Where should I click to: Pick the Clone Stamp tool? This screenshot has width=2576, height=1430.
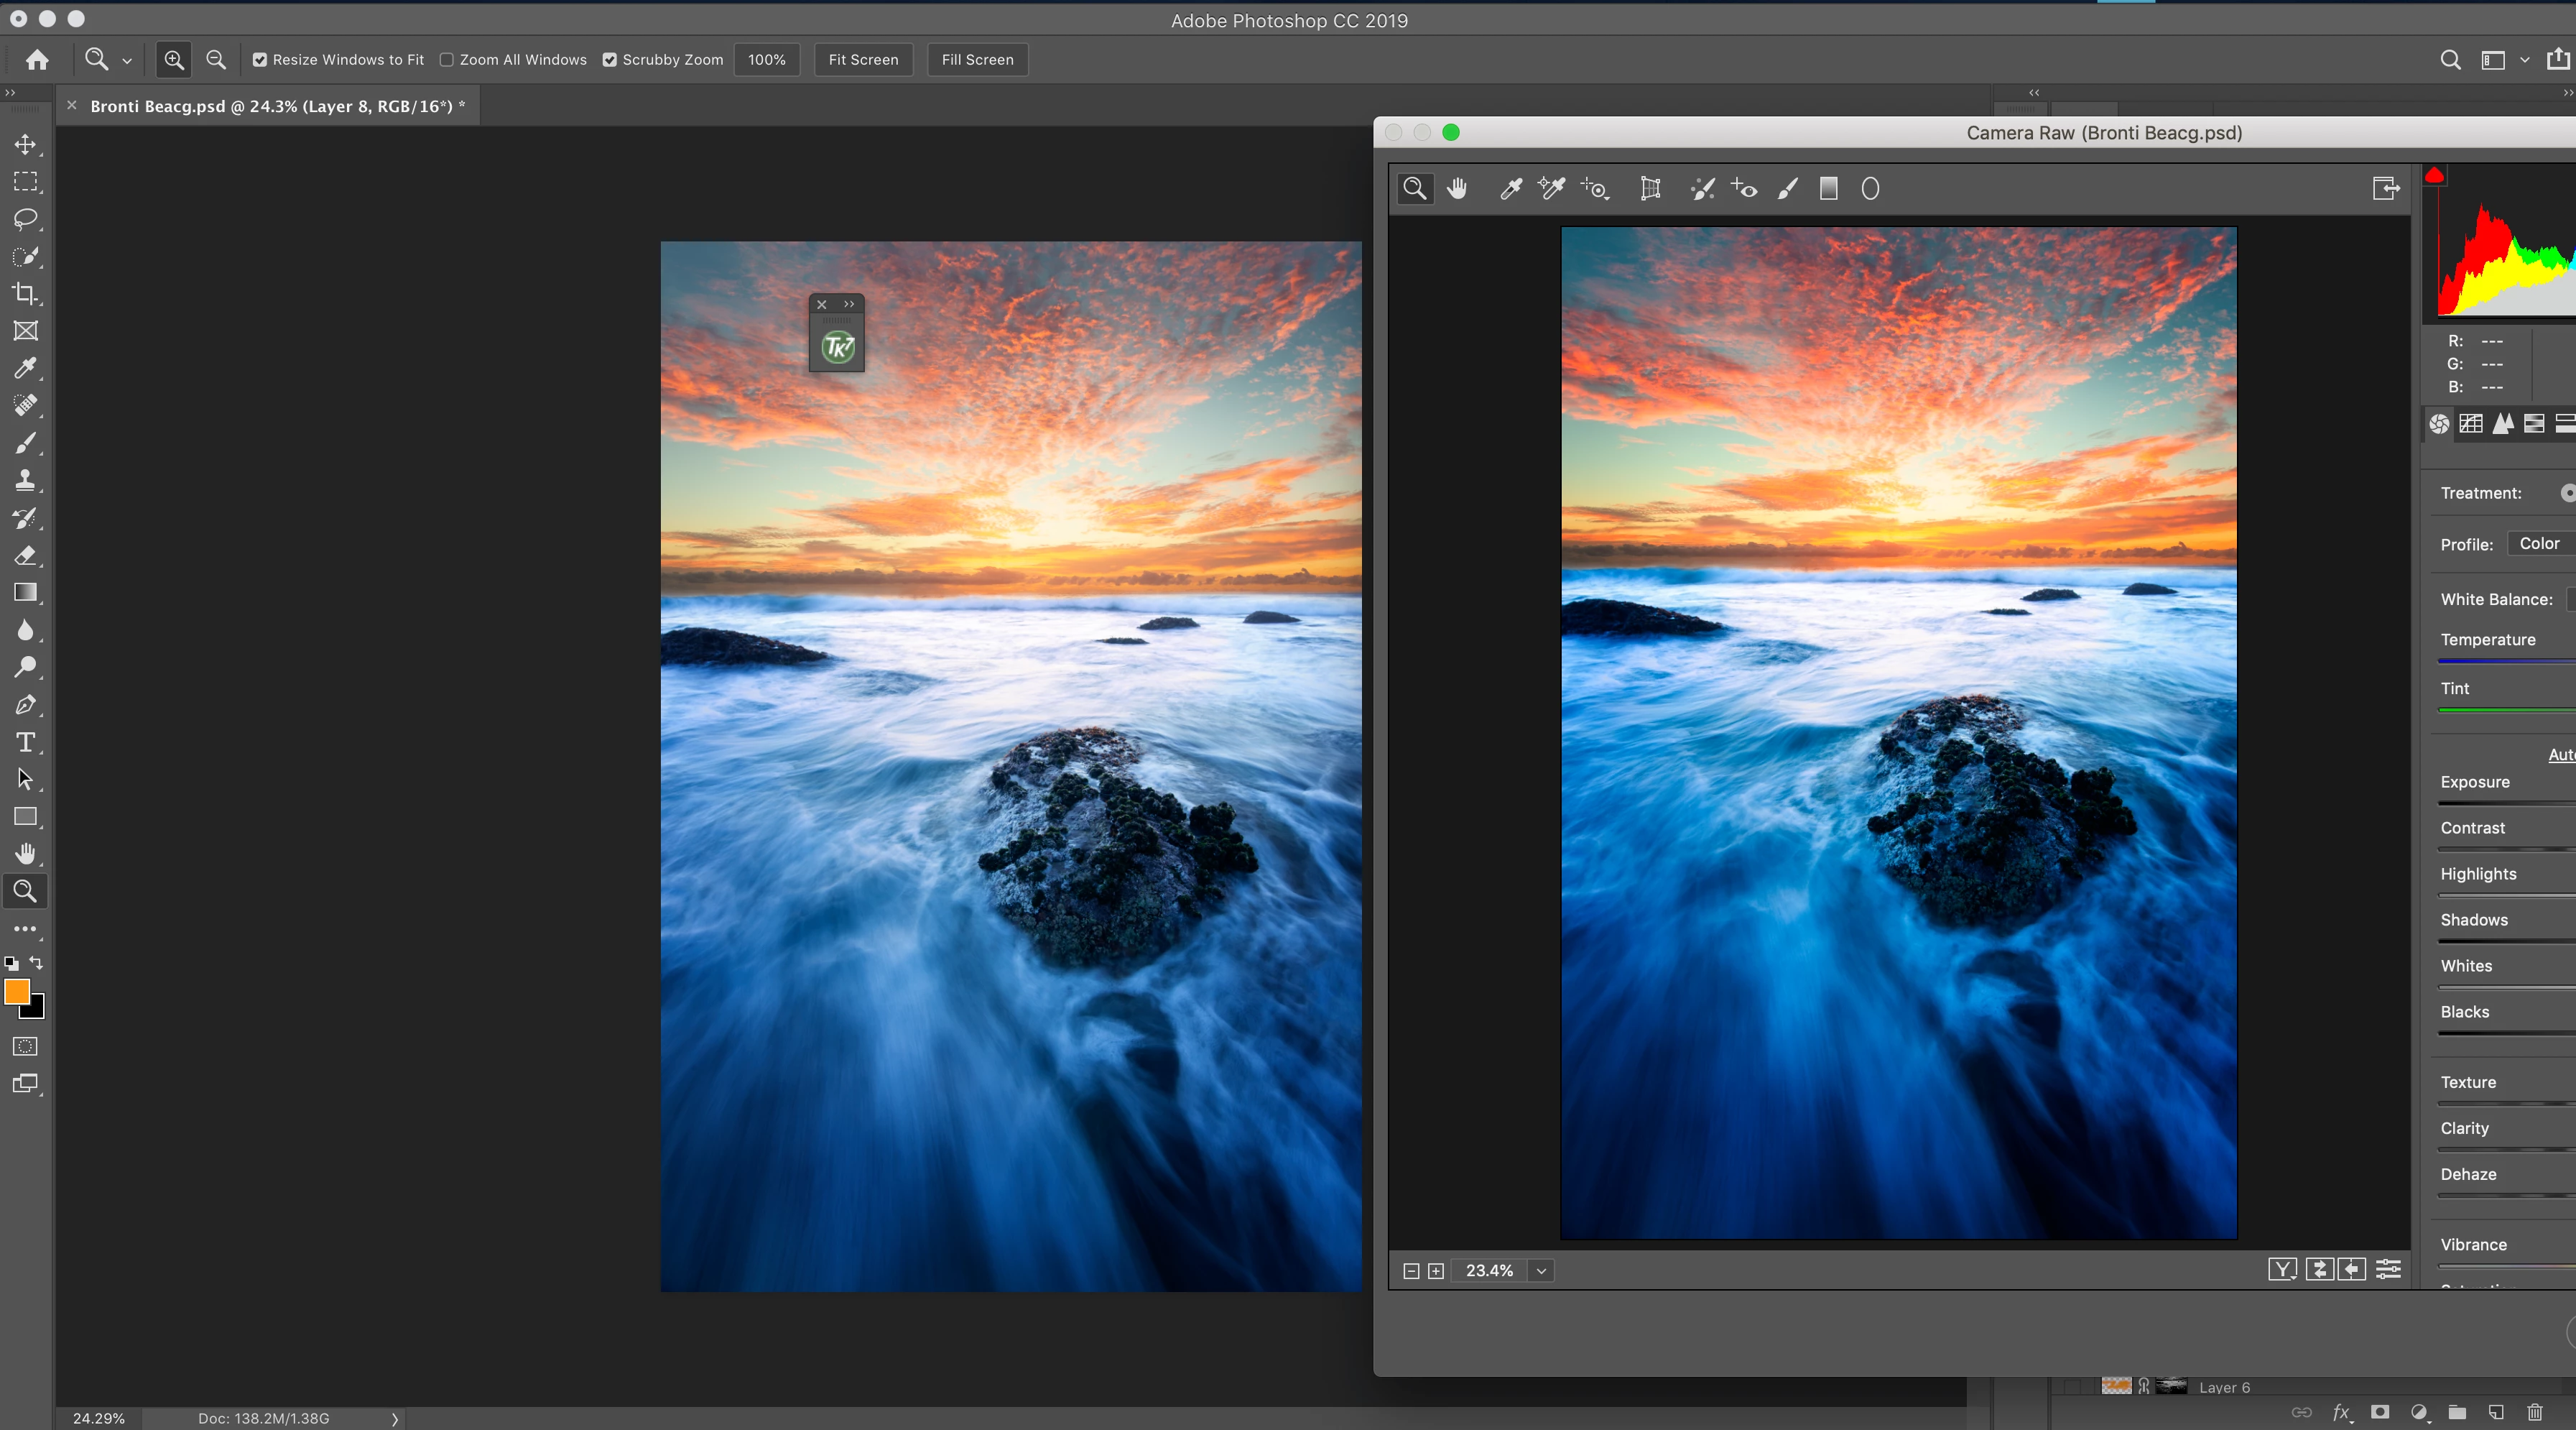[x=26, y=481]
